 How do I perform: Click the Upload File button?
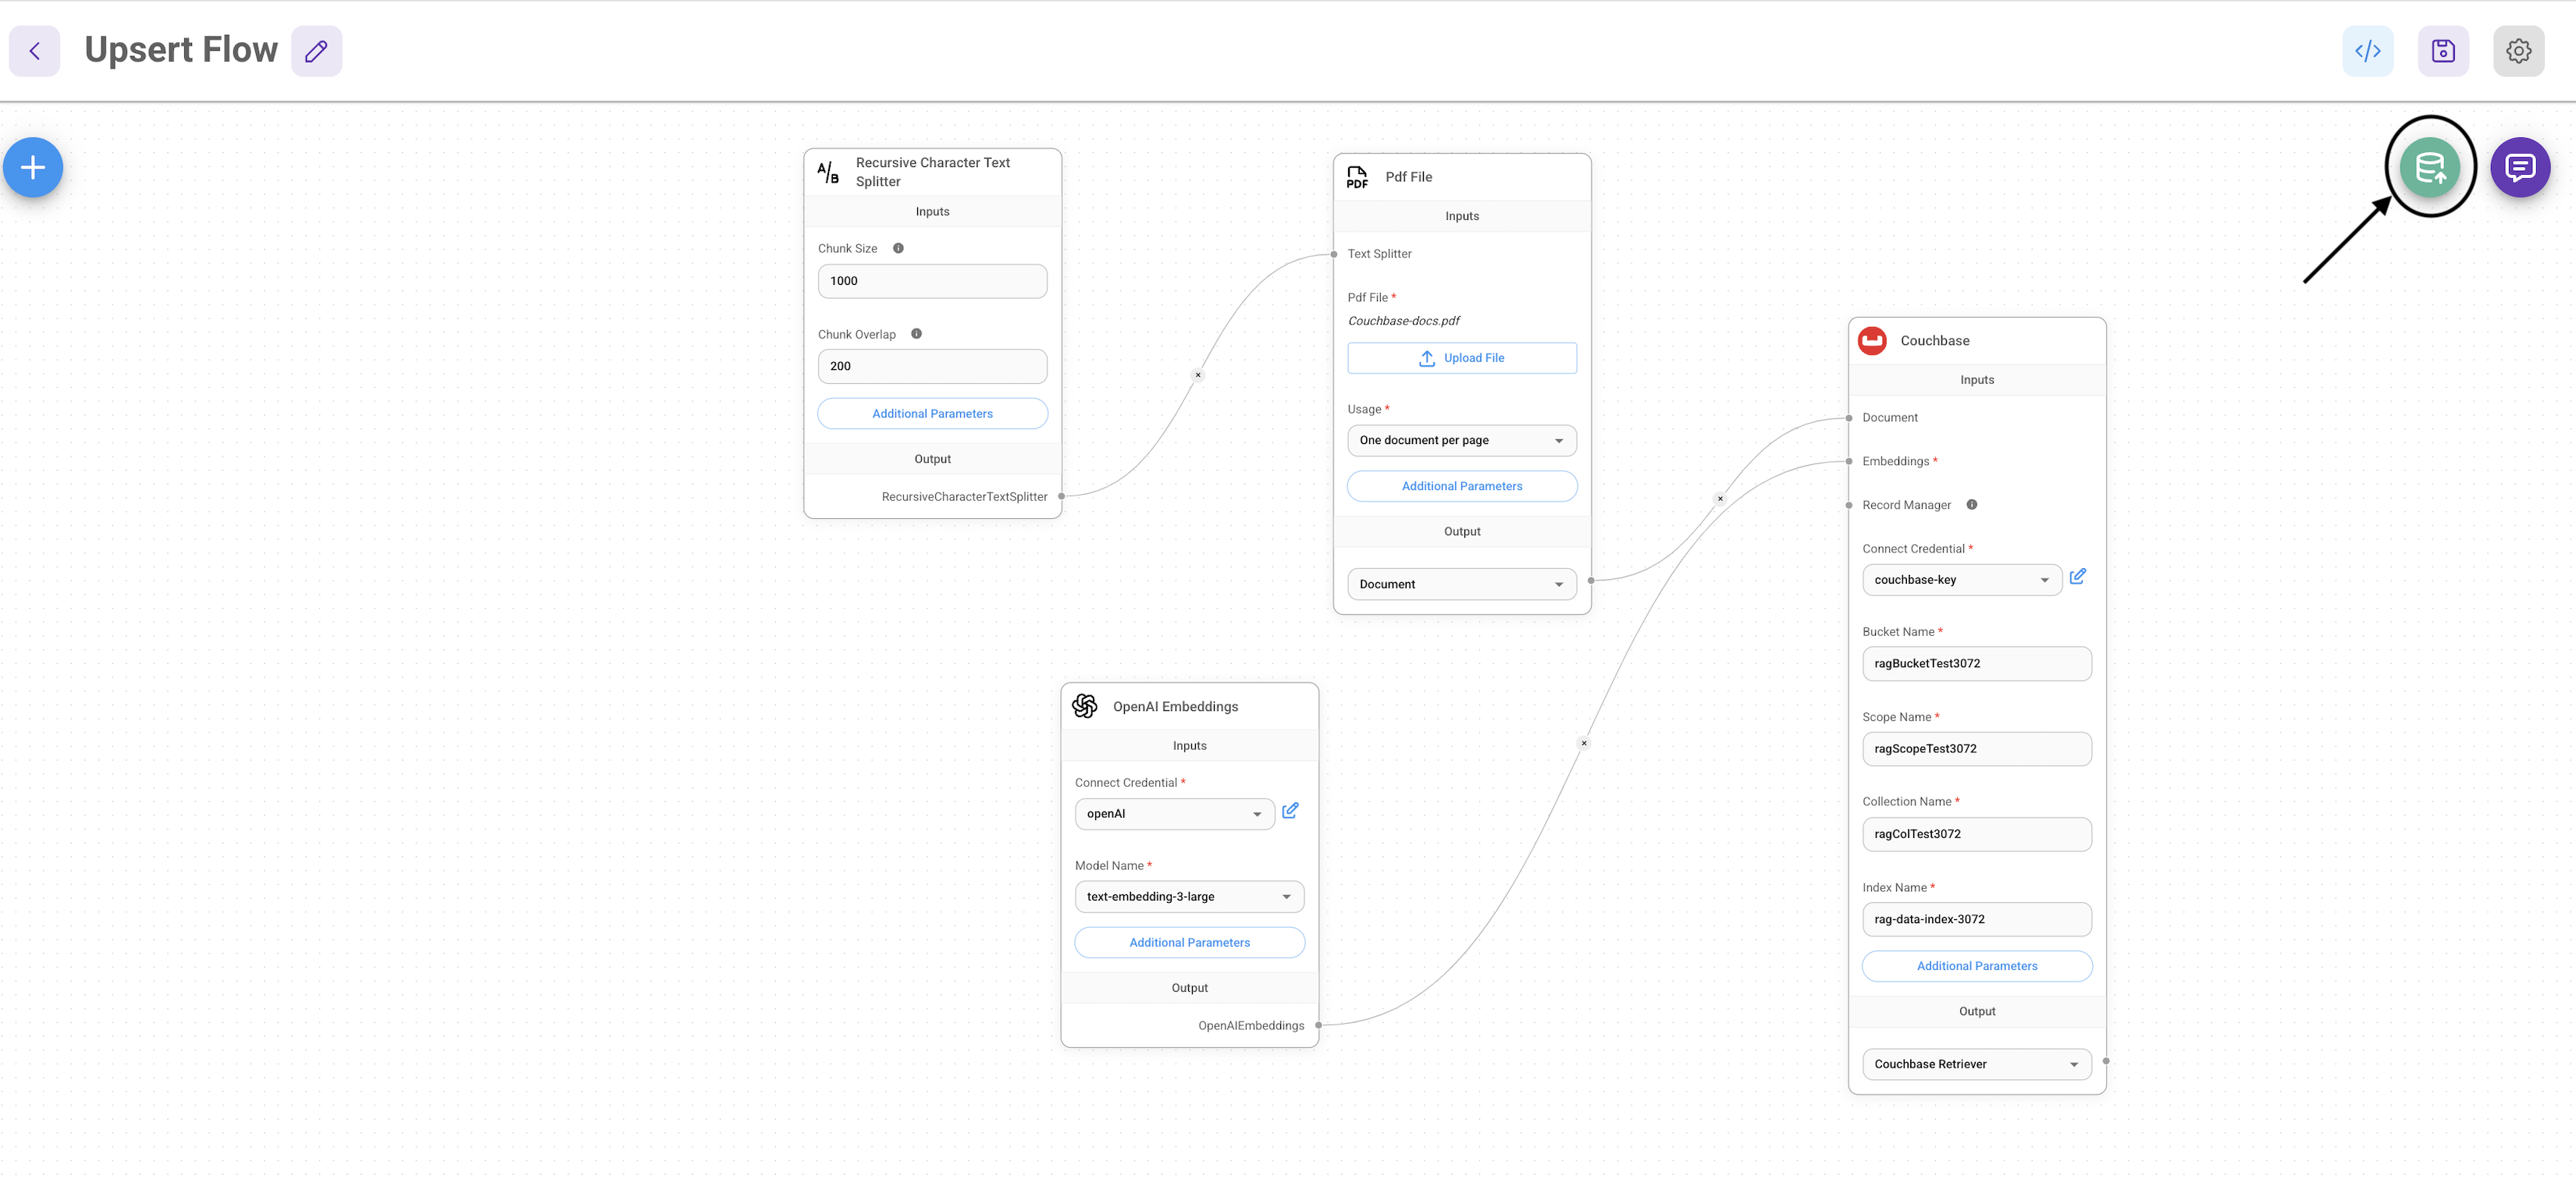point(1461,358)
